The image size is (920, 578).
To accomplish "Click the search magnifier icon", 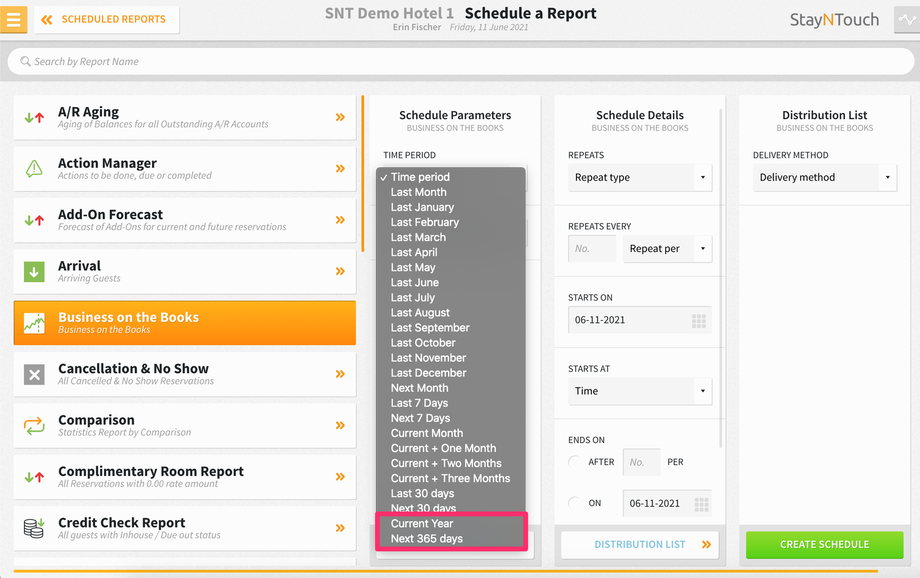I will tap(25, 61).
